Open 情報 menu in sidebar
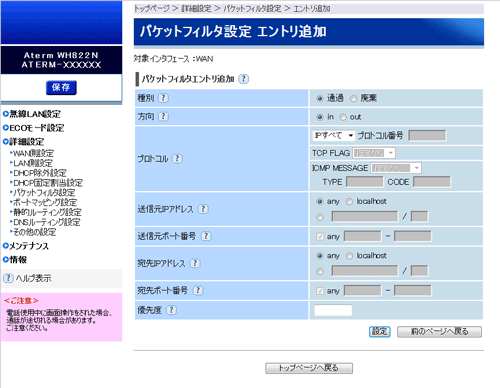This screenshot has height=388, width=500. [18, 260]
